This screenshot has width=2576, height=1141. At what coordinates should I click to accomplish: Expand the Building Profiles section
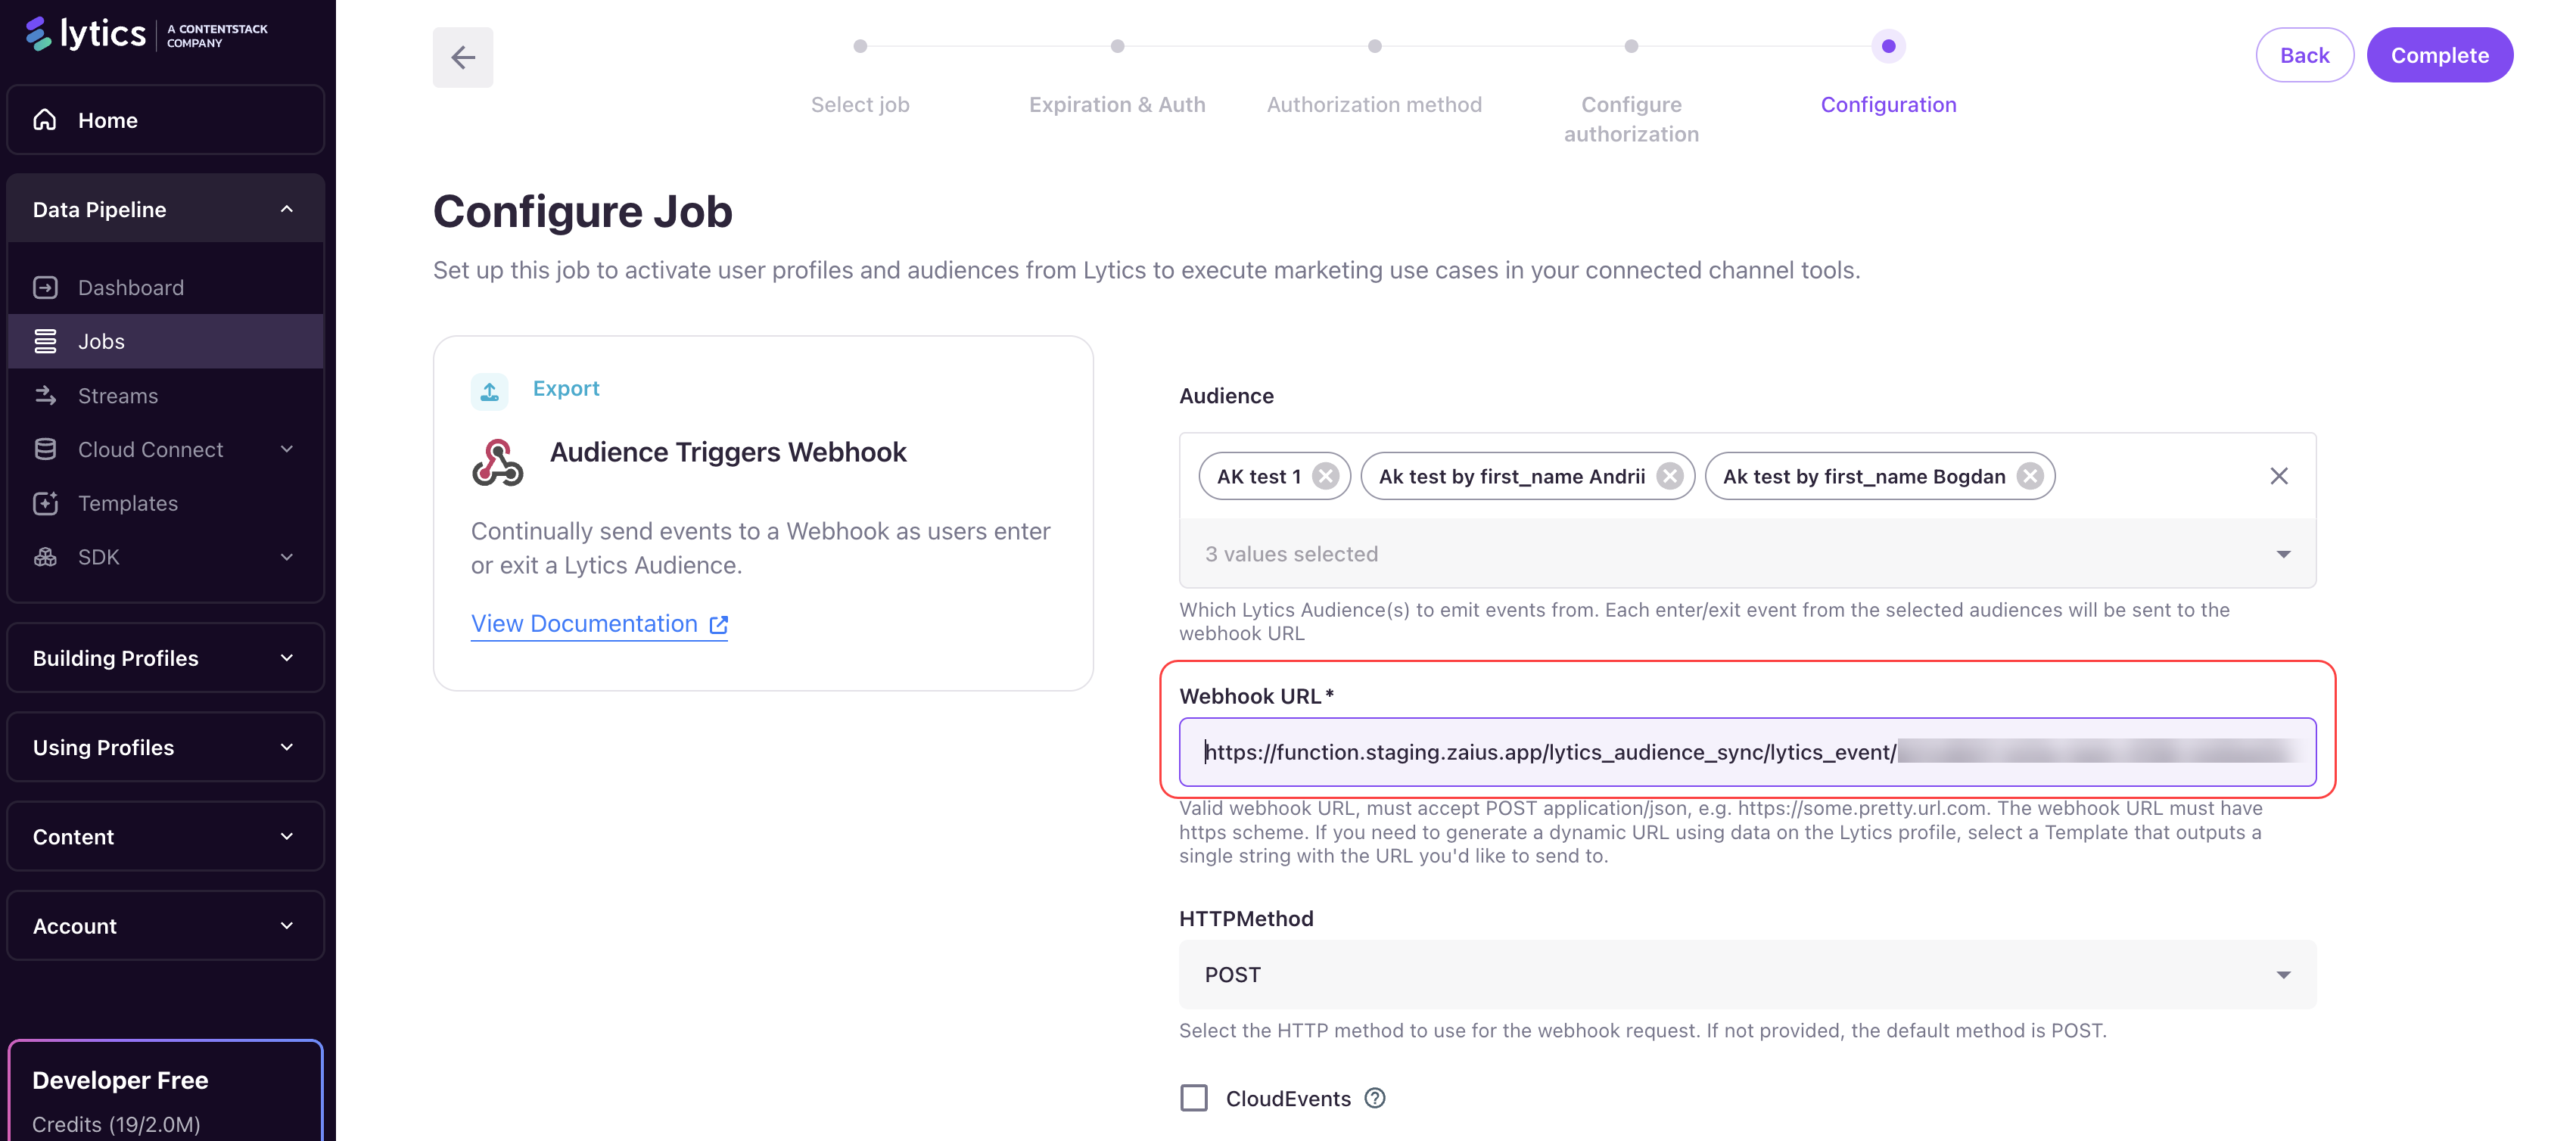[165, 658]
